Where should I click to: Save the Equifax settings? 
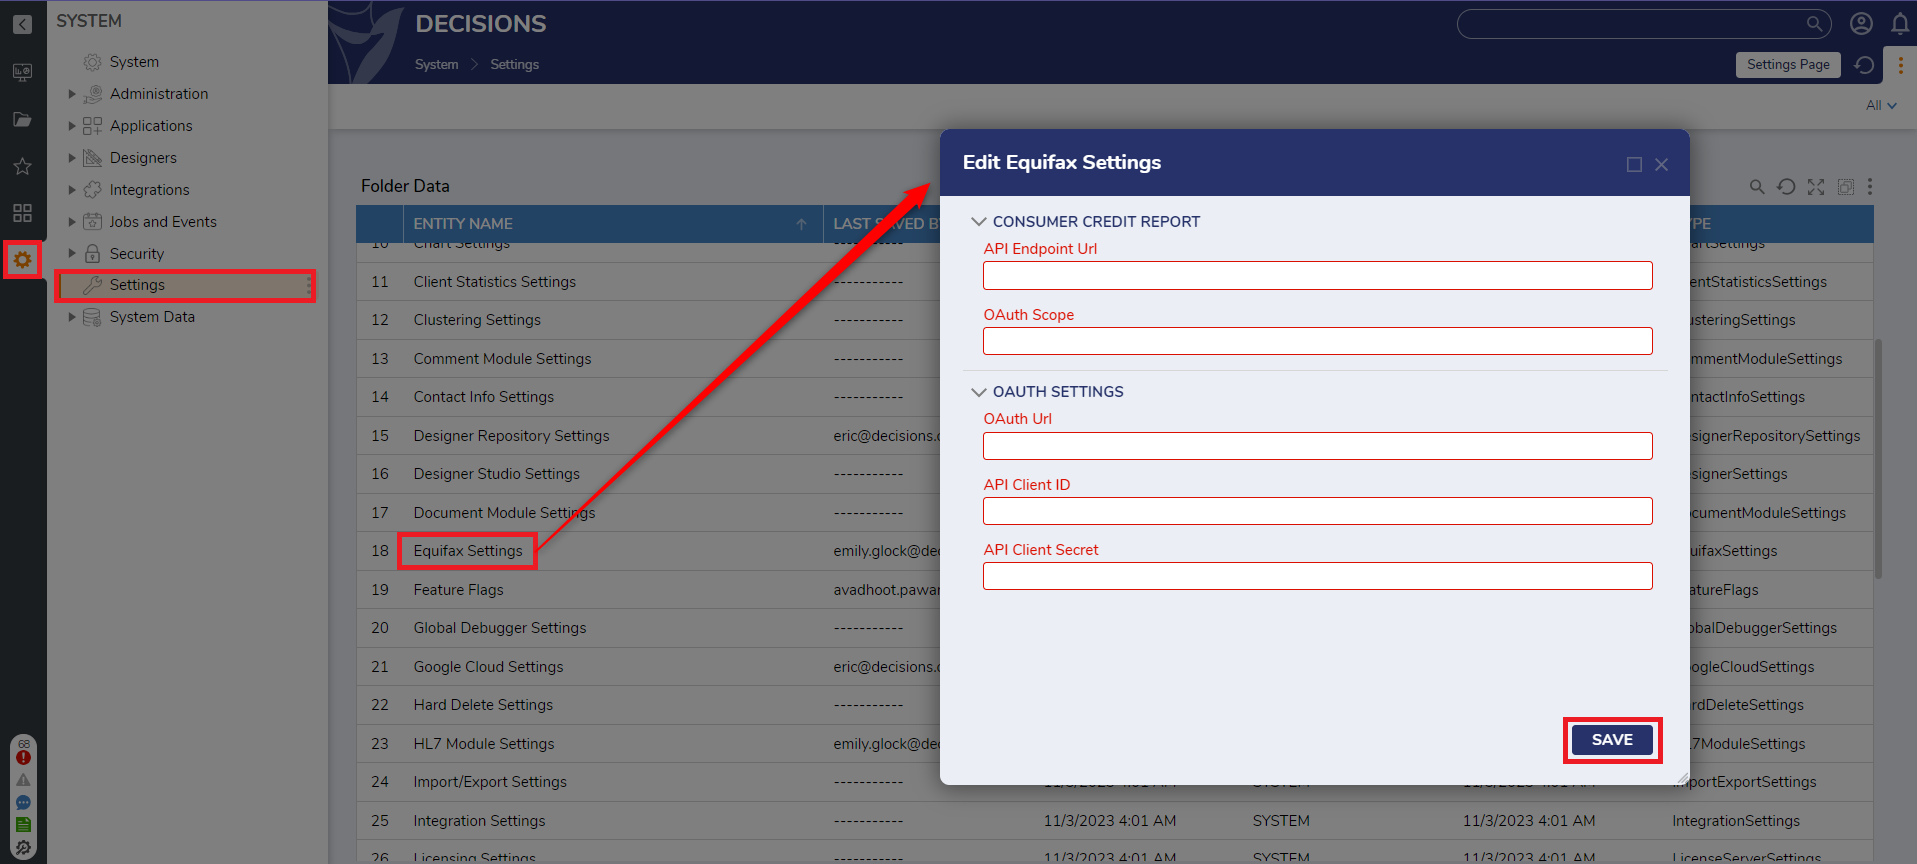click(1612, 740)
